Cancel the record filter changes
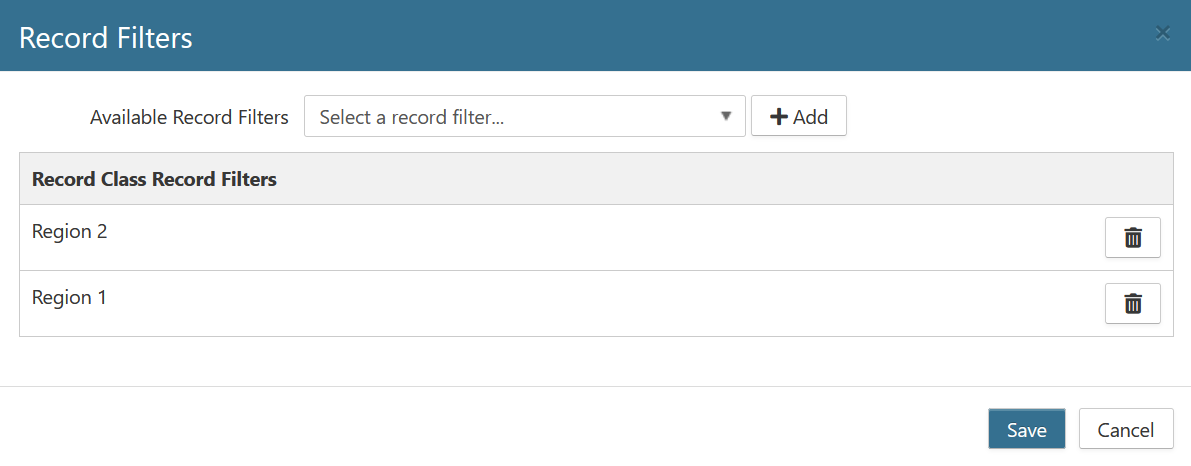The height and width of the screenshot is (466, 1191). tap(1125, 430)
